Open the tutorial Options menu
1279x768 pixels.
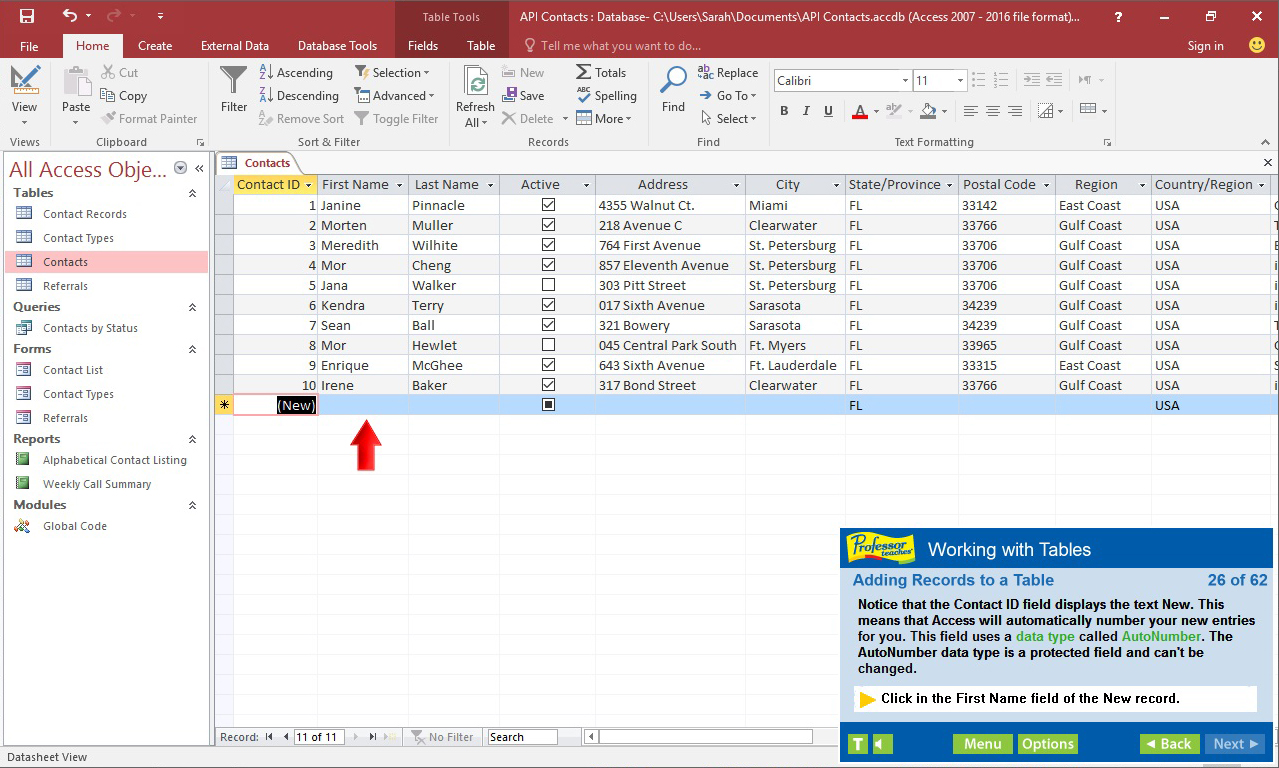pyautogui.click(x=1047, y=743)
